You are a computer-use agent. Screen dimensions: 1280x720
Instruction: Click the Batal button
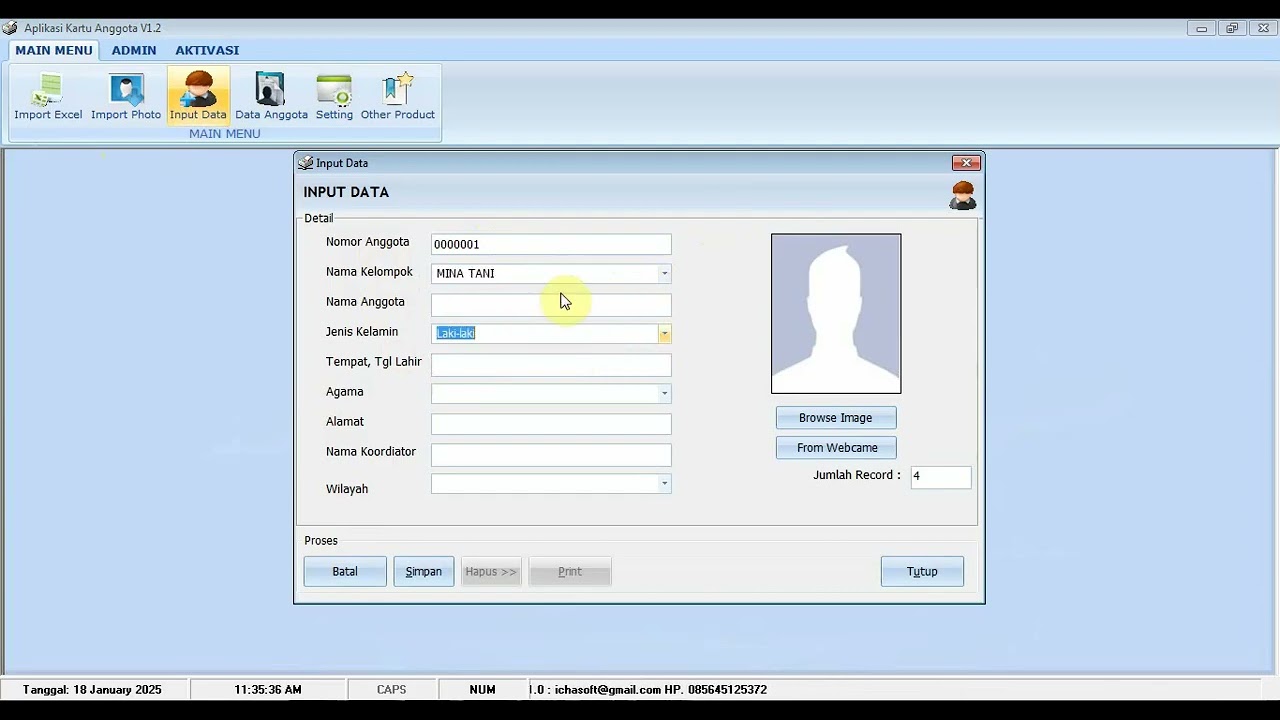345,571
